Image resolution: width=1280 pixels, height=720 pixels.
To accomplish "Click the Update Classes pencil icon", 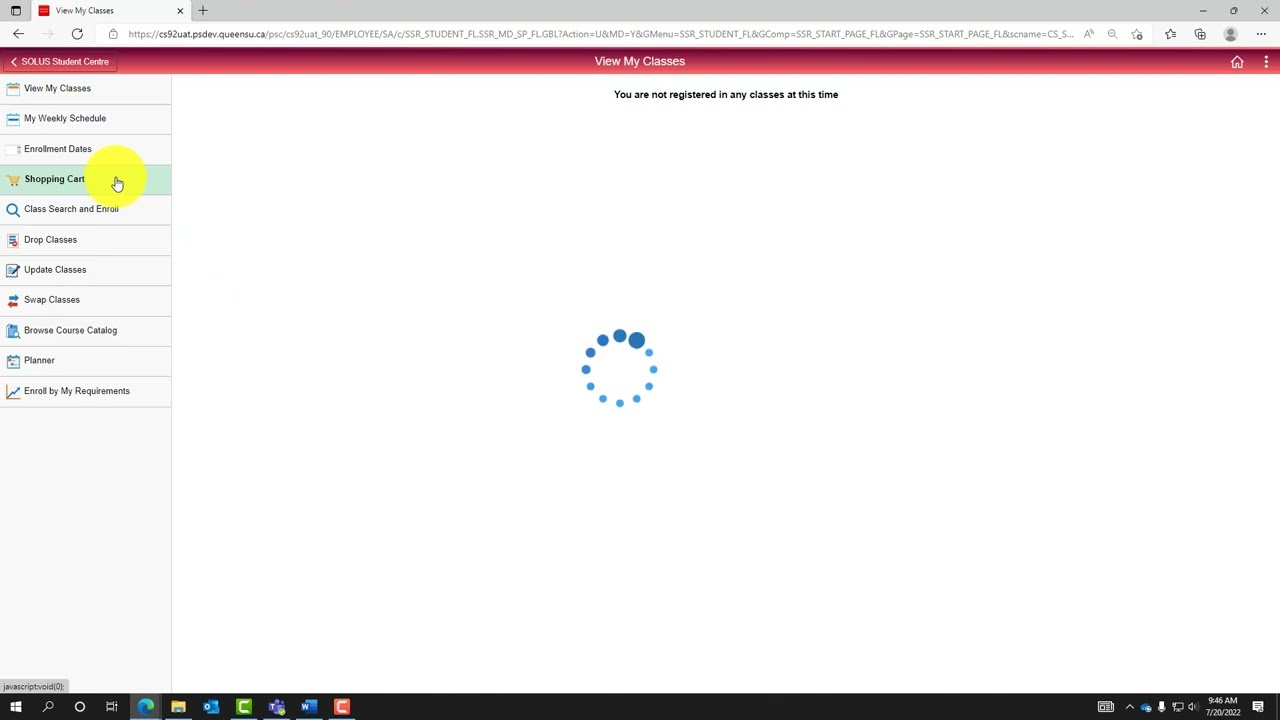I will [x=13, y=270].
